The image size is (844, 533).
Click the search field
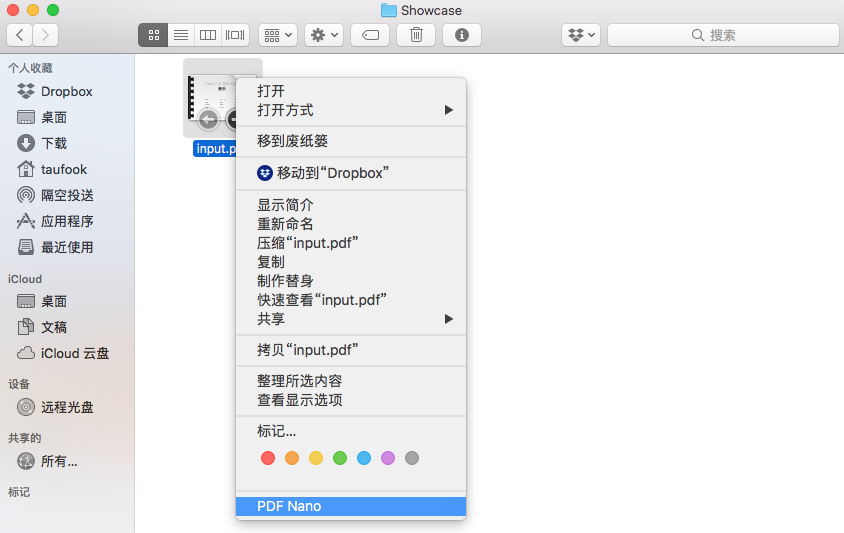(723, 35)
